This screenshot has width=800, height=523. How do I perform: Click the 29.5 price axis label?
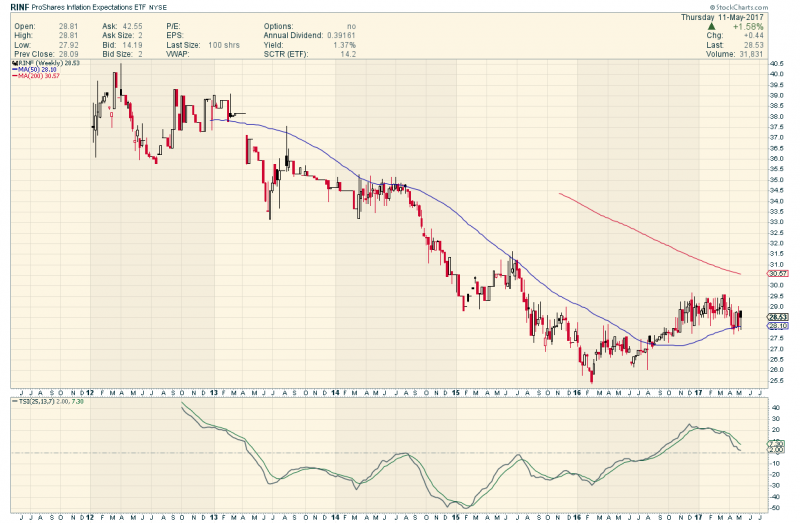(778, 296)
